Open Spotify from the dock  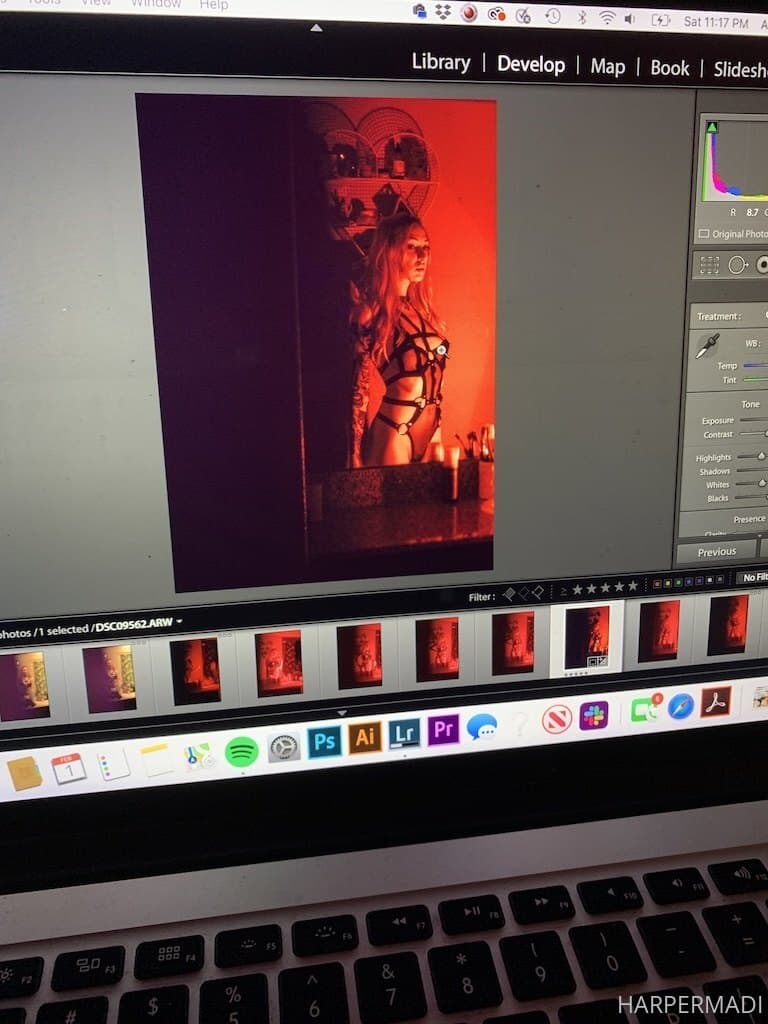pos(242,752)
